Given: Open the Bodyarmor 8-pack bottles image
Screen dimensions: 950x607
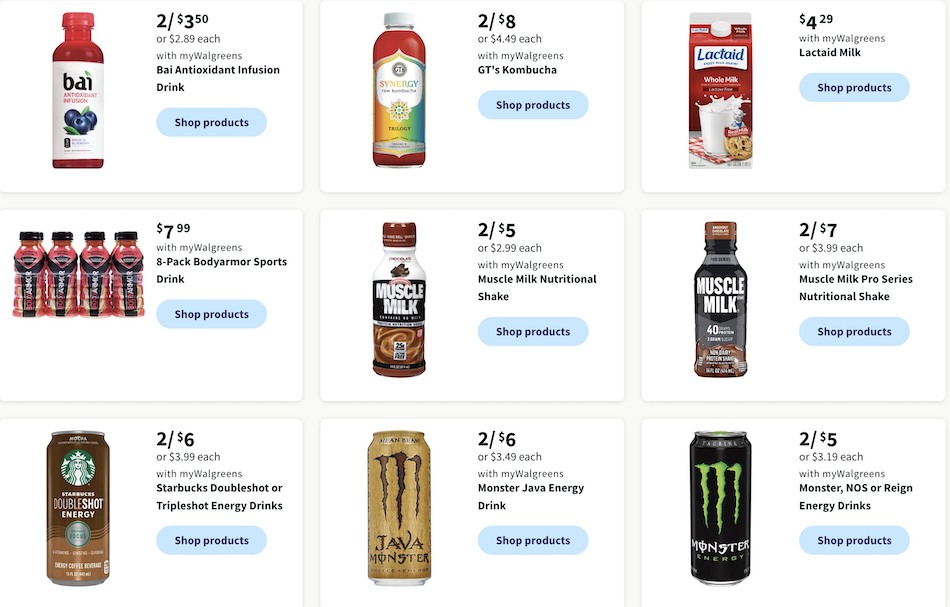Looking at the screenshot, I should (78, 274).
